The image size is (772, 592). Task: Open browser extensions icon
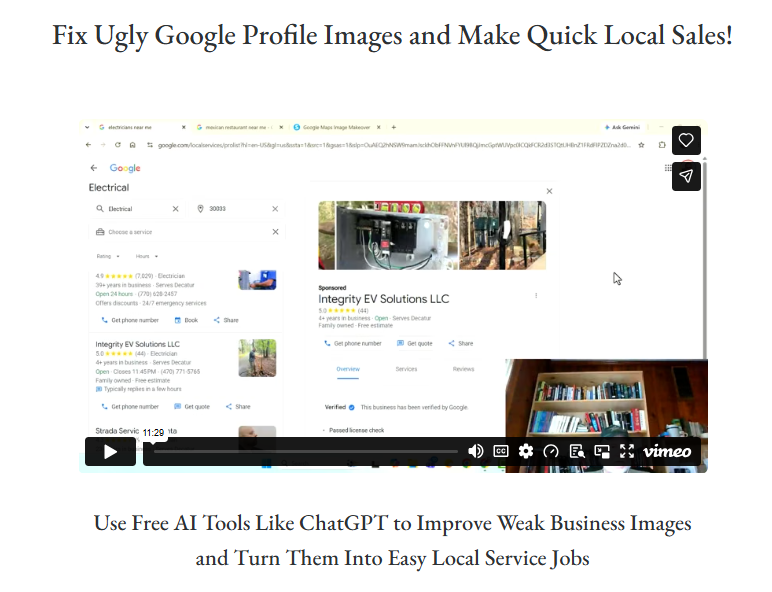[662, 145]
